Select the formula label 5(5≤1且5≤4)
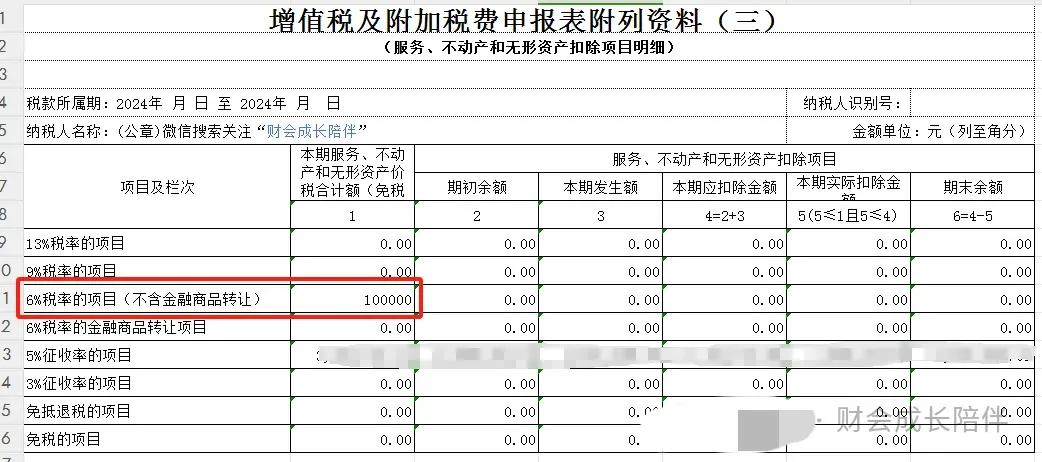The height and width of the screenshot is (462, 1042). point(849,215)
